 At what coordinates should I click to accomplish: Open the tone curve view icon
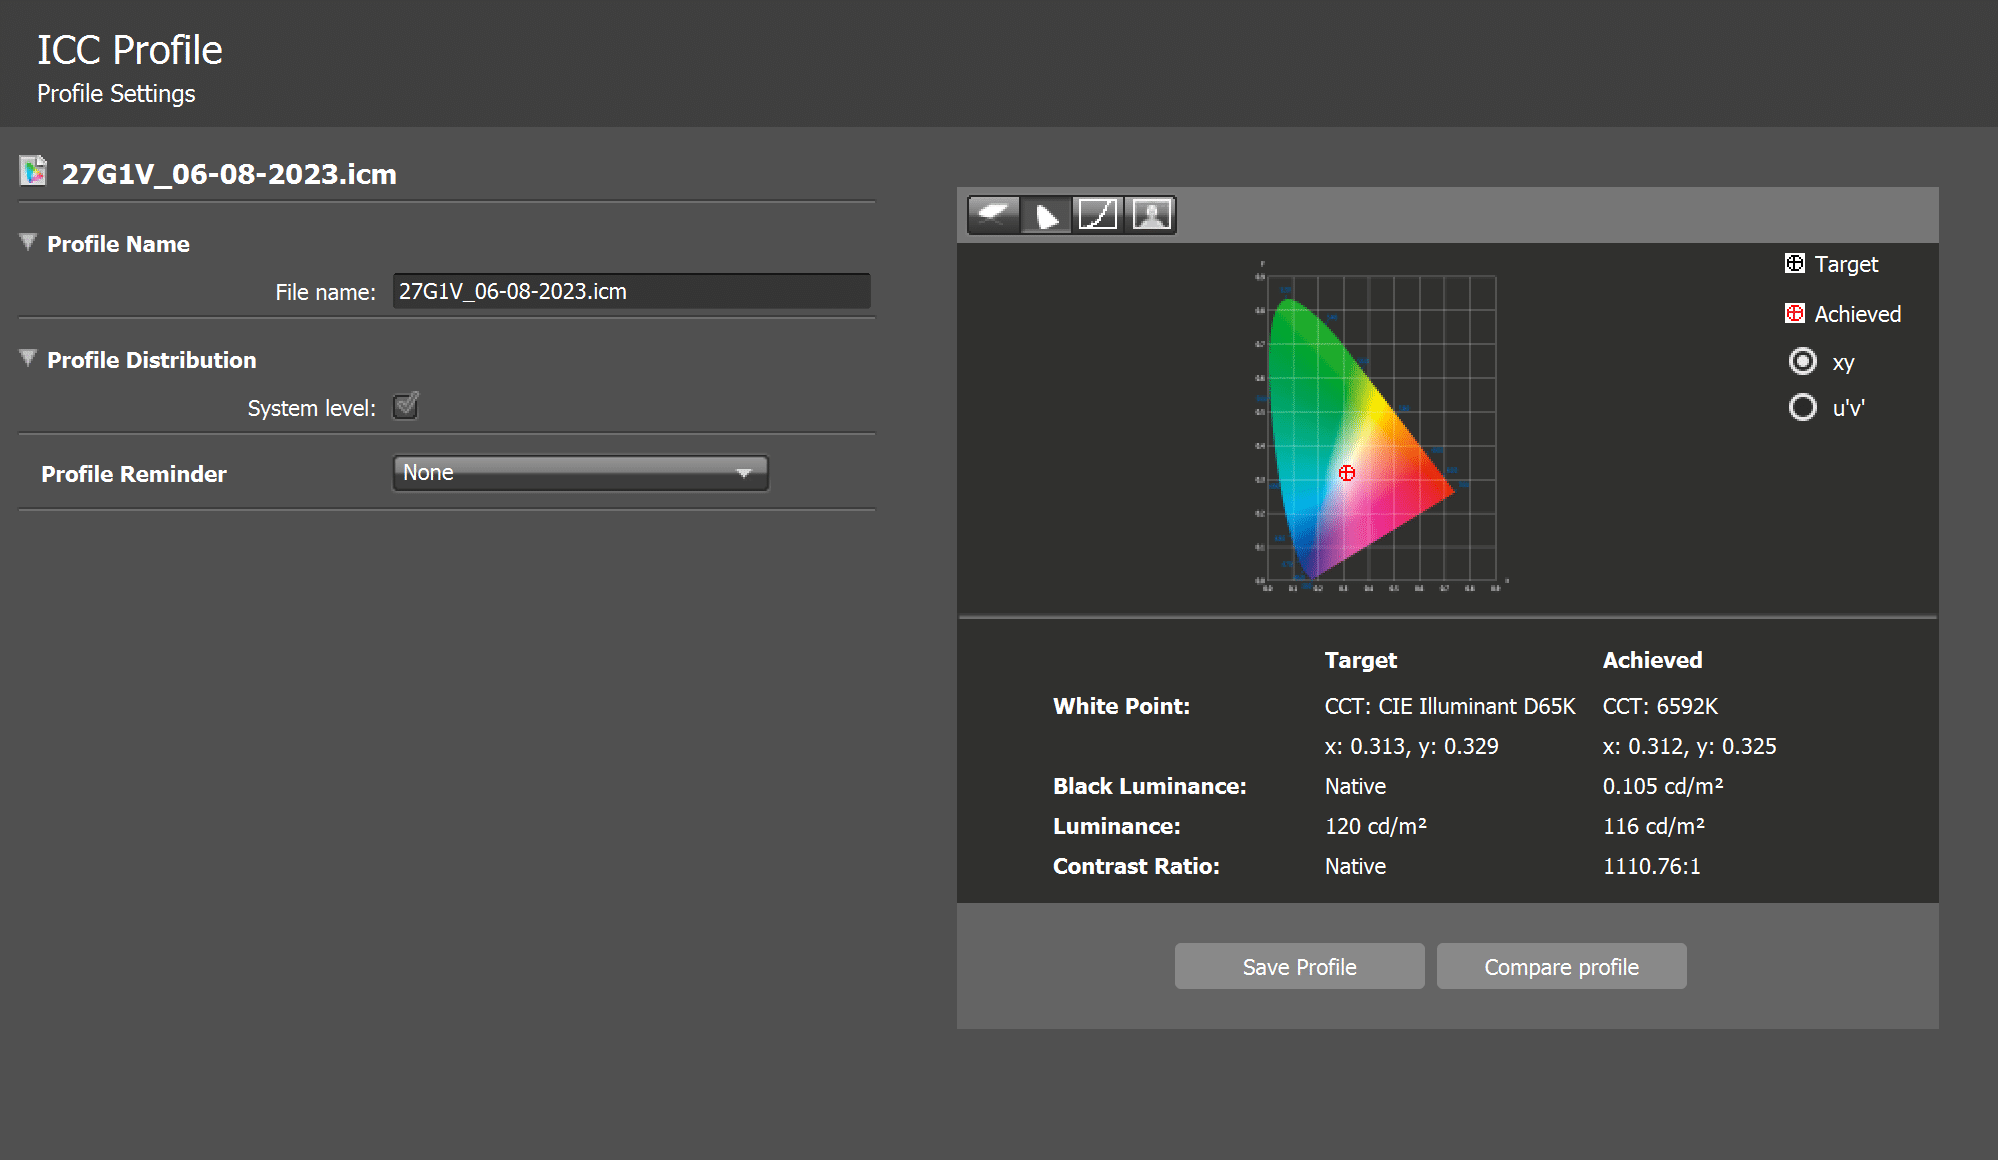point(1098,215)
